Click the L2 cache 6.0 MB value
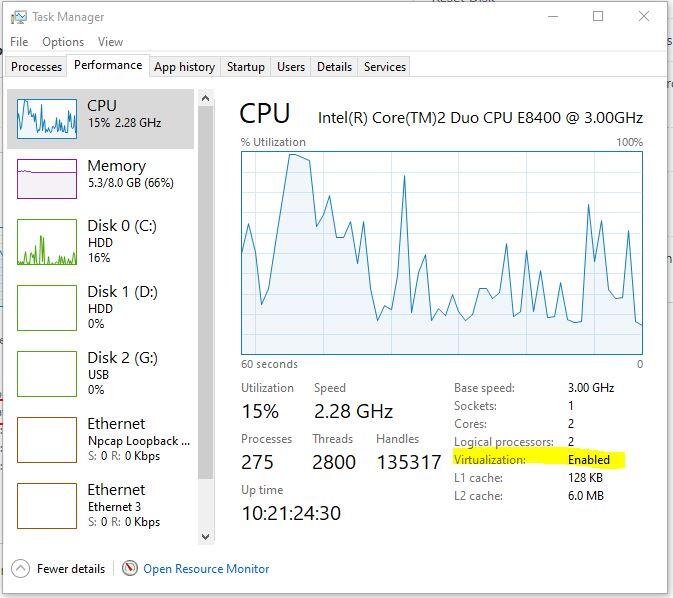673x598 pixels. pos(586,496)
